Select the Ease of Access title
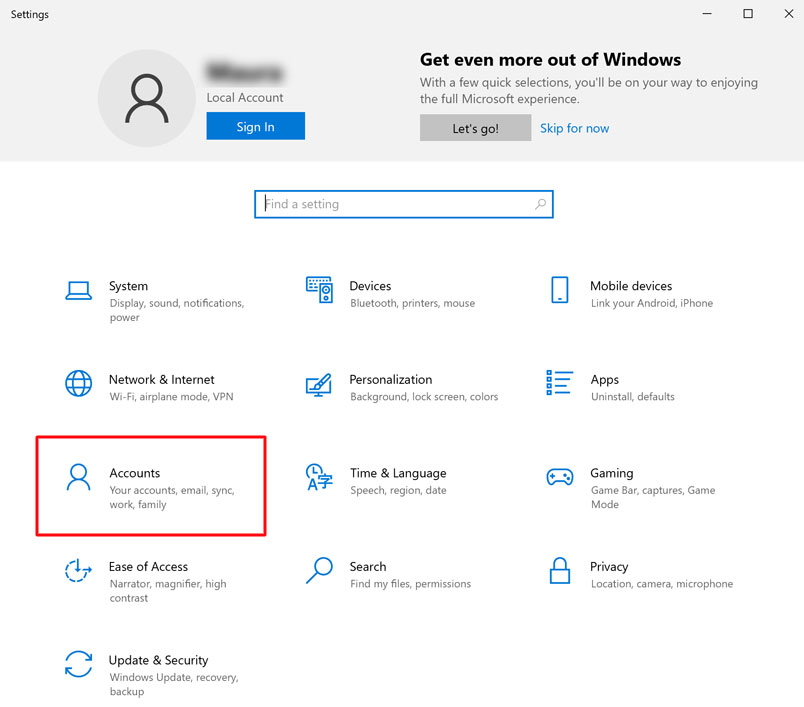 [x=148, y=567]
